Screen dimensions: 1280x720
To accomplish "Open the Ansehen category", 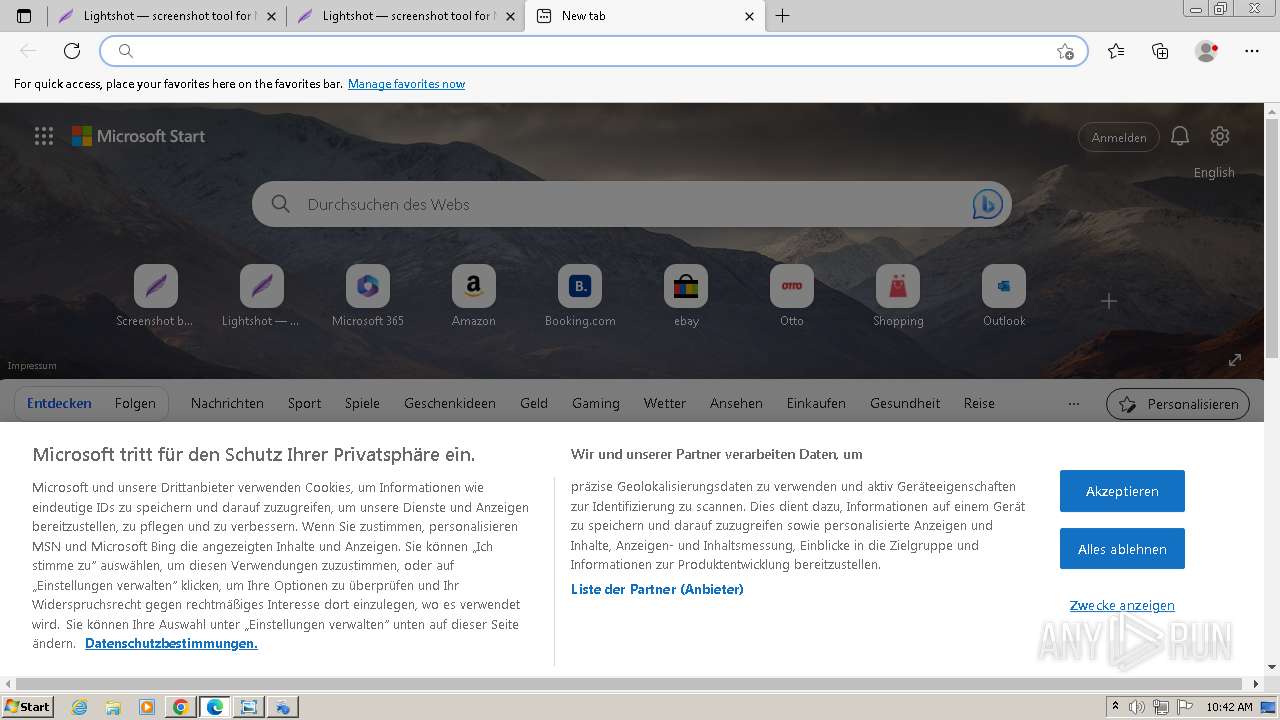I will [736, 404].
